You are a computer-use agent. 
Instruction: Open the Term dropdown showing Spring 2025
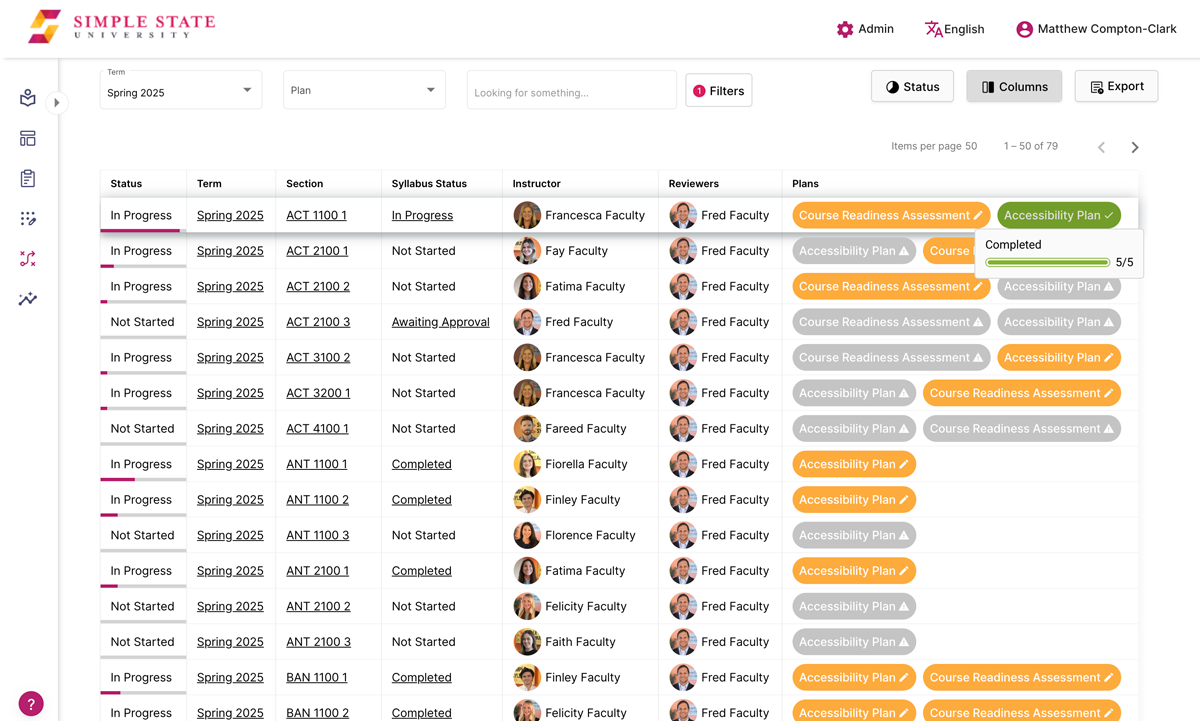click(180, 90)
